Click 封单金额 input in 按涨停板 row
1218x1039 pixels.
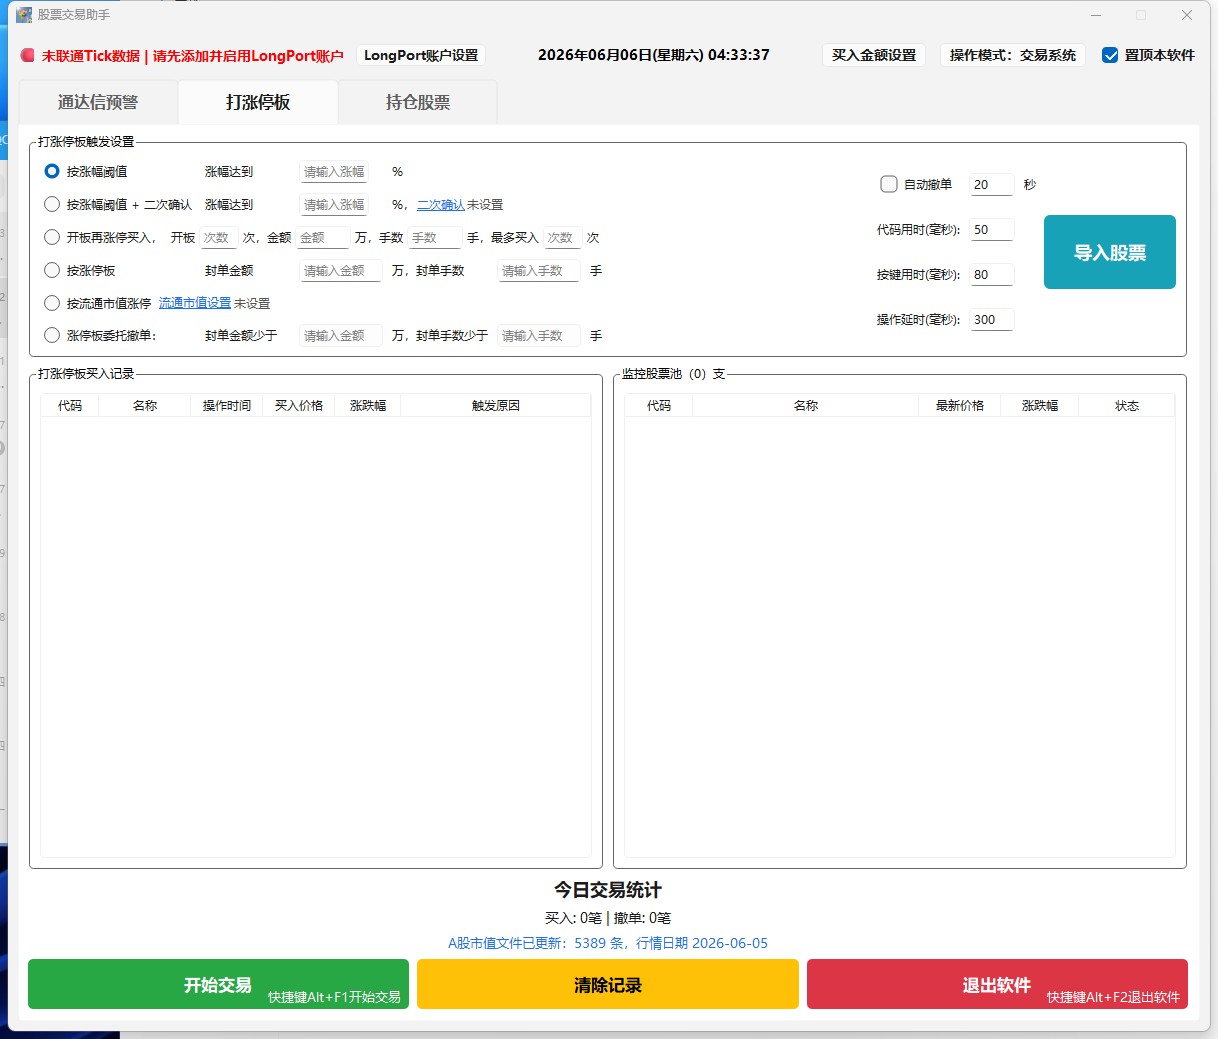click(x=341, y=271)
